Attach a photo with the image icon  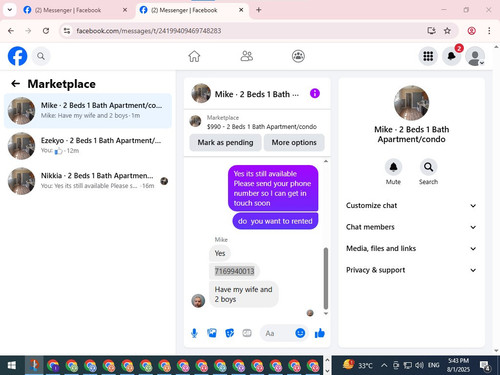tap(212, 333)
